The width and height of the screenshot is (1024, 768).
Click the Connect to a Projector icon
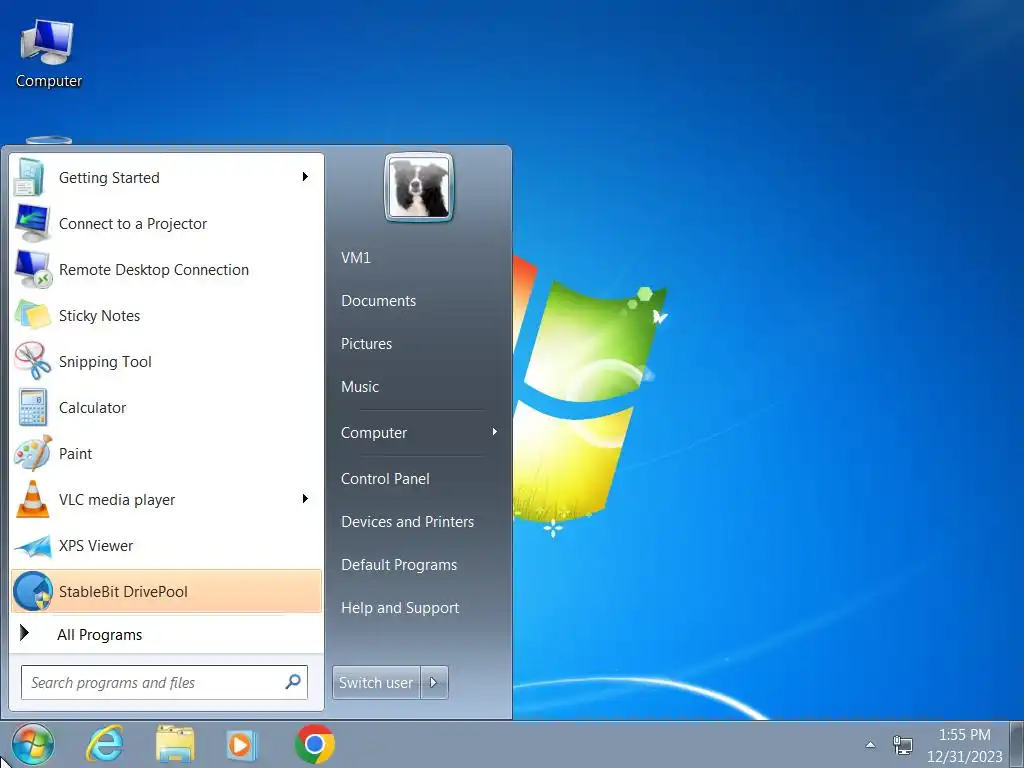point(32,223)
